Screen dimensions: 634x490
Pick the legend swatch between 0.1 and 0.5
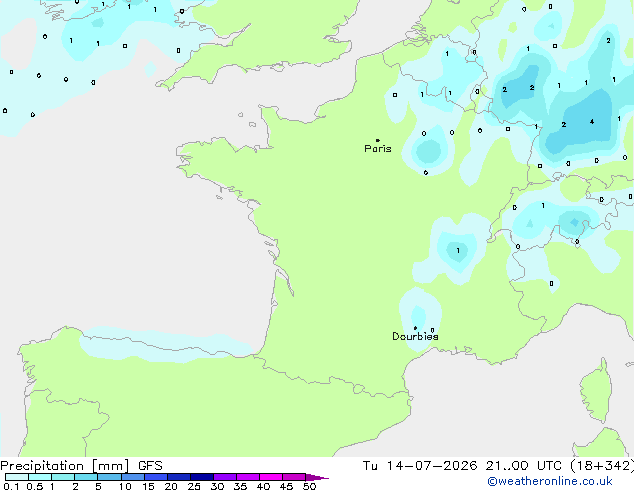17,477
